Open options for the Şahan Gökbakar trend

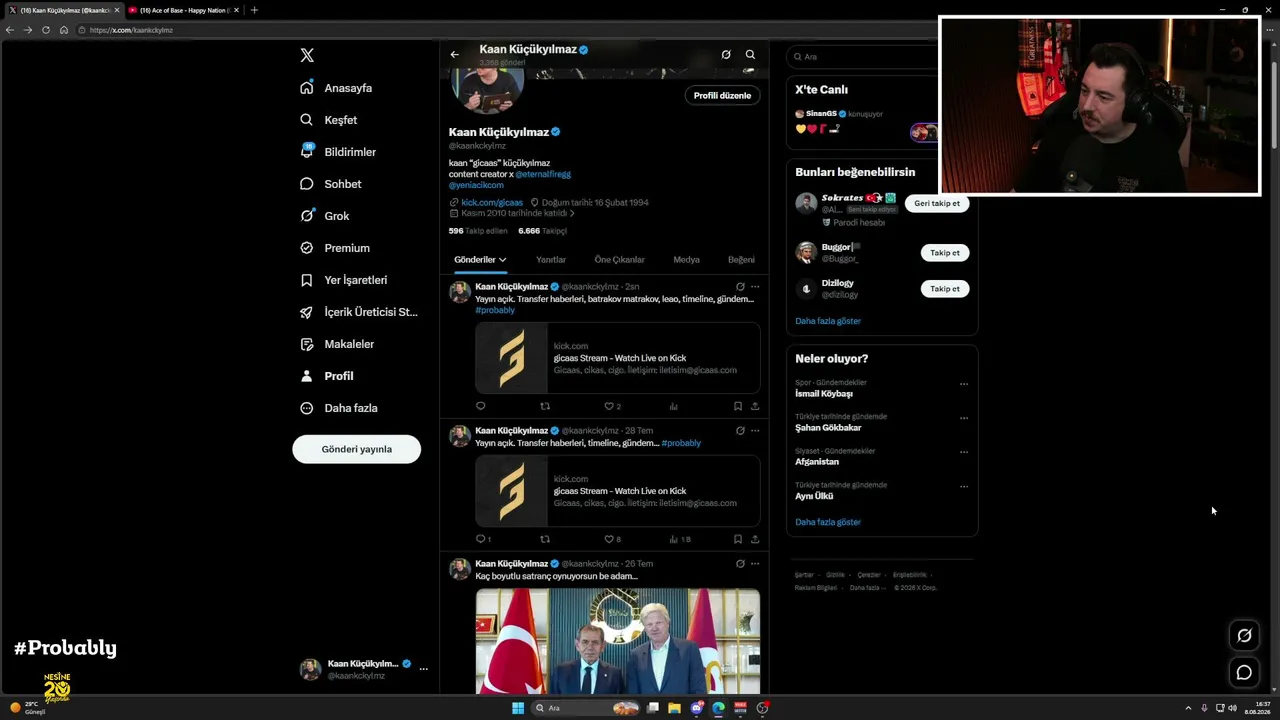pos(964,418)
